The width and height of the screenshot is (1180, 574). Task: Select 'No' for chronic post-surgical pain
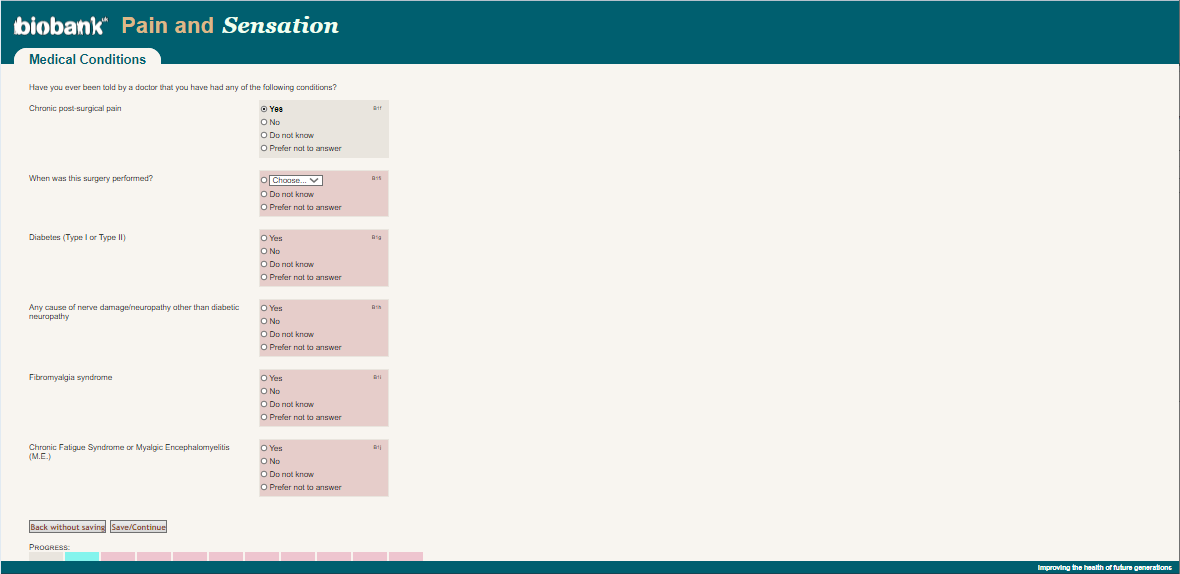264,122
